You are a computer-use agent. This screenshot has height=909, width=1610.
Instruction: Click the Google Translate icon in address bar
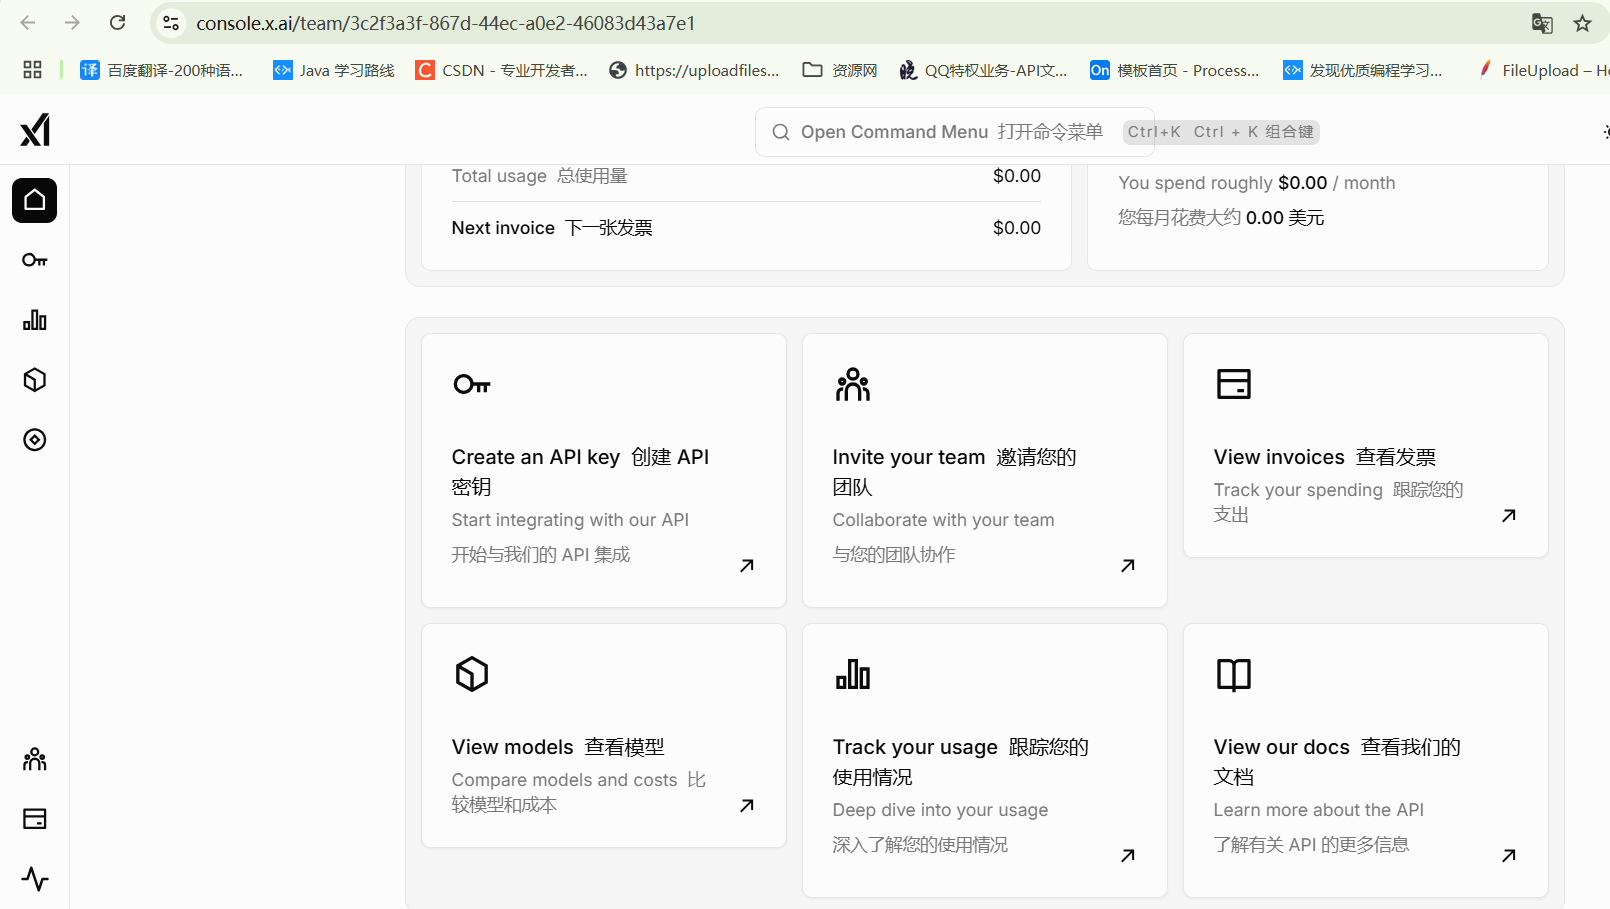tap(1542, 23)
